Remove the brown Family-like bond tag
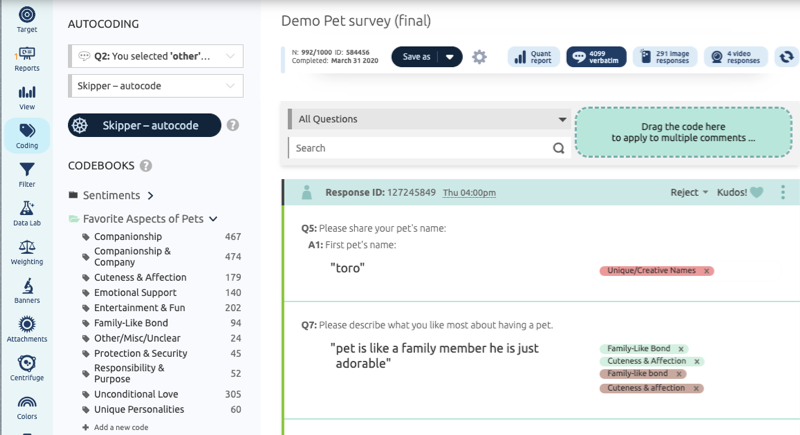 coord(679,374)
